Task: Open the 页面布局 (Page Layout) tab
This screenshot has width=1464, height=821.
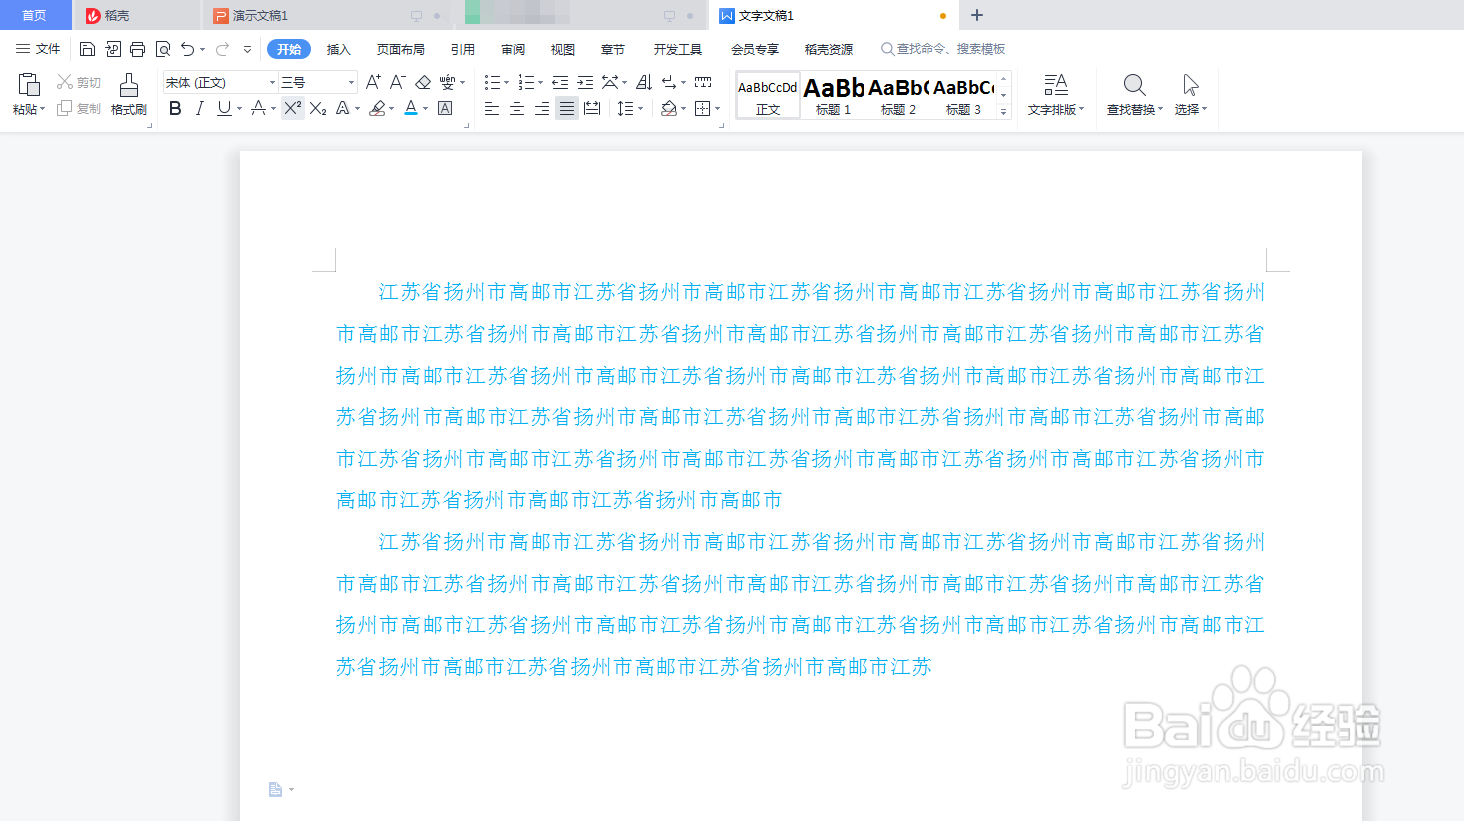Action: coord(401,49)
